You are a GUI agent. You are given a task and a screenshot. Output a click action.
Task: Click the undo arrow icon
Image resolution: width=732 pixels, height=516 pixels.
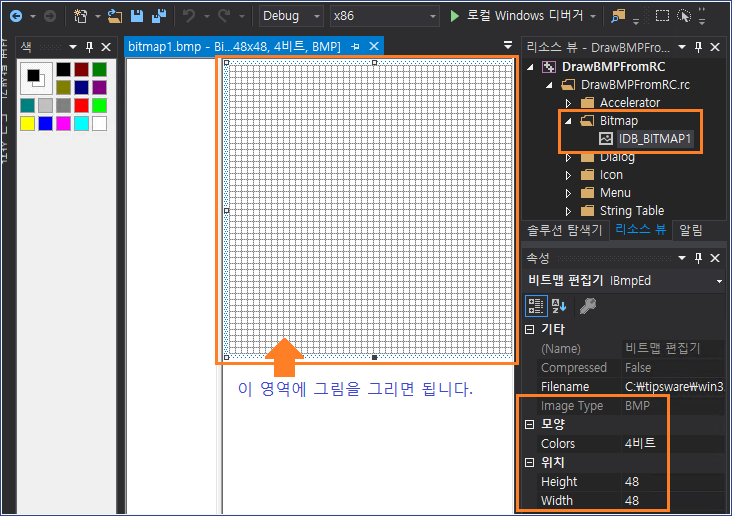click(189, 16)
